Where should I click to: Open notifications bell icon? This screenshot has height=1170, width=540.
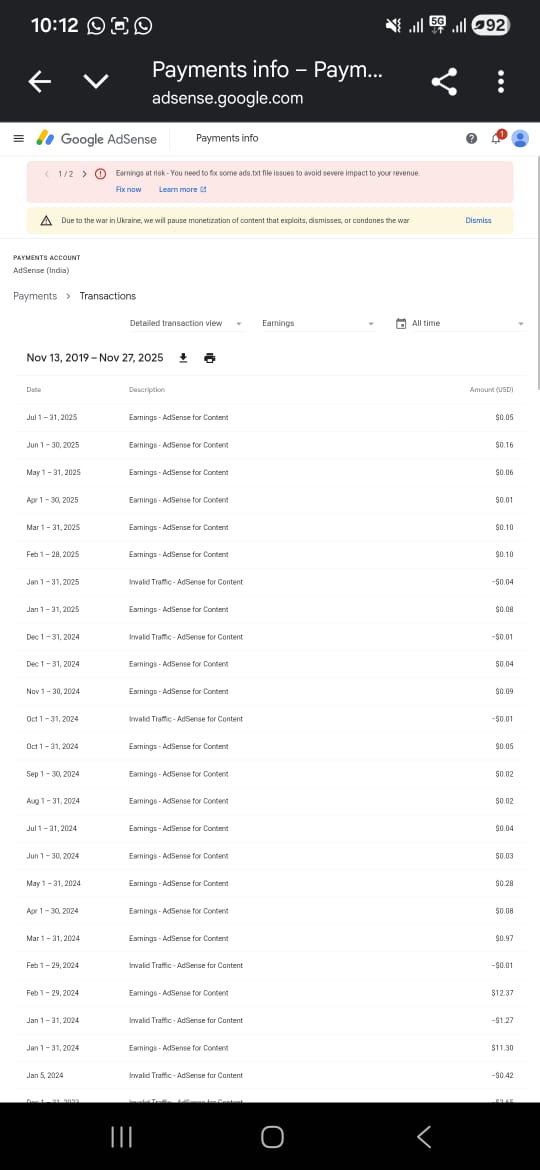496,138
